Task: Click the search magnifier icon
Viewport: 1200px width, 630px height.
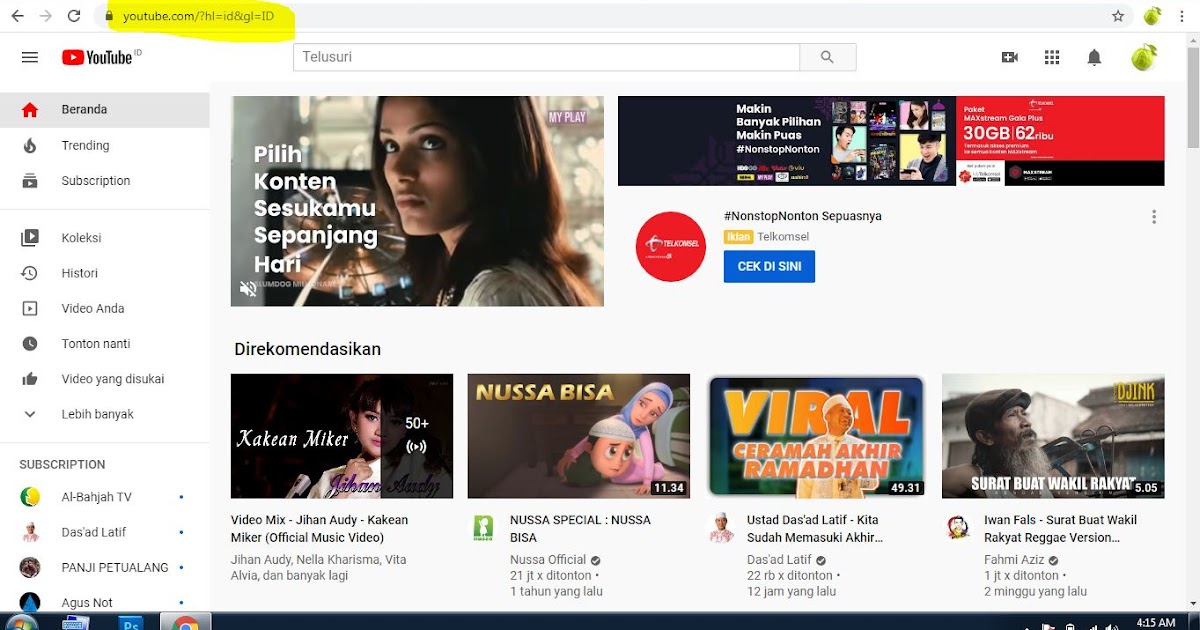Action: [x=827, y=57]
